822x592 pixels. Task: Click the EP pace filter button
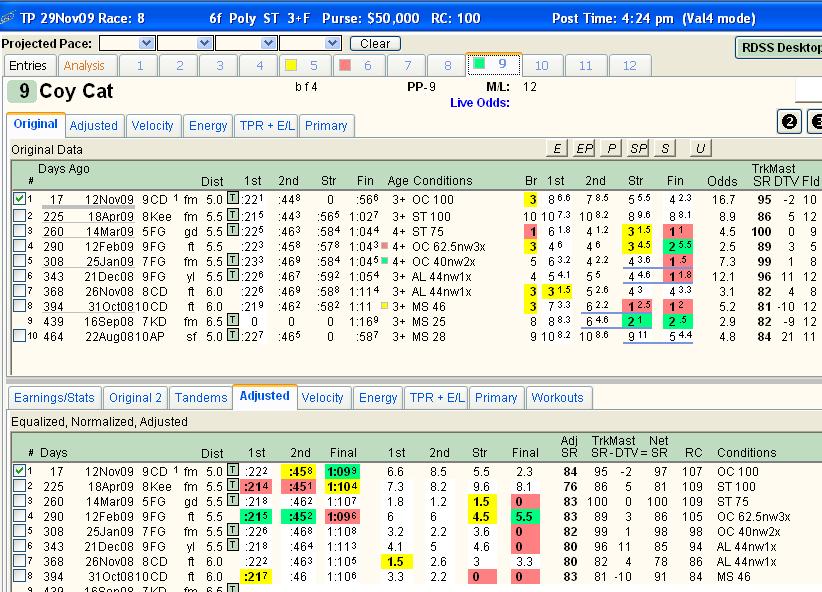click(584, 148)
